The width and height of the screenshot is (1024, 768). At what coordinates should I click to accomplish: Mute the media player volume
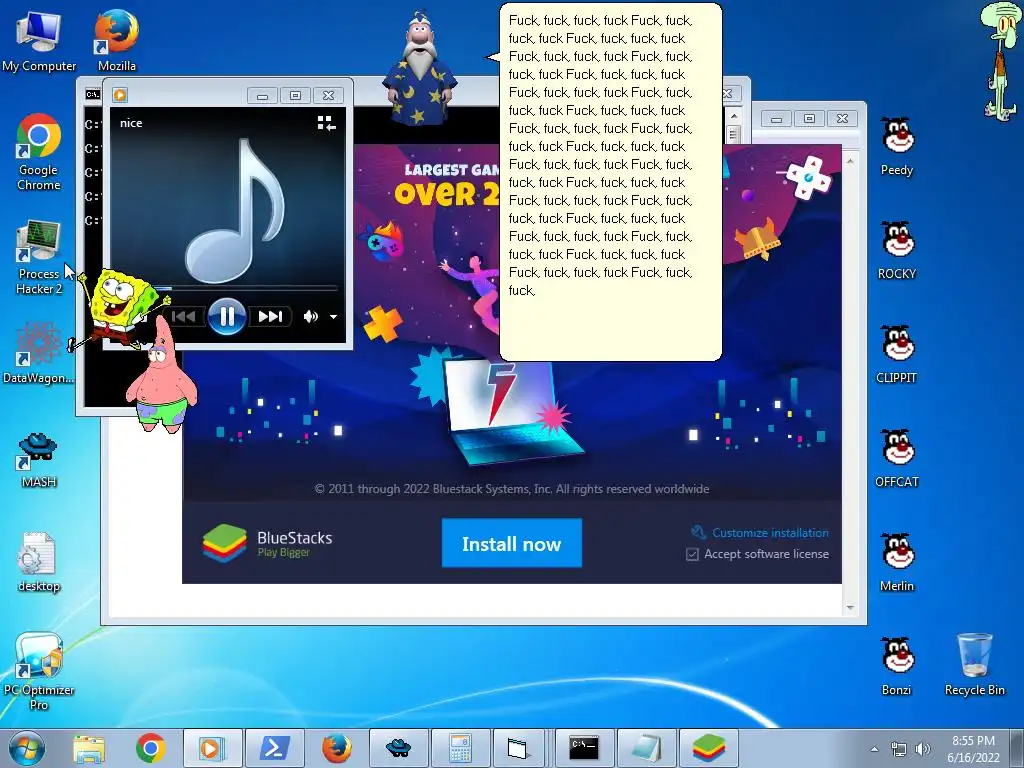(310, 317)
